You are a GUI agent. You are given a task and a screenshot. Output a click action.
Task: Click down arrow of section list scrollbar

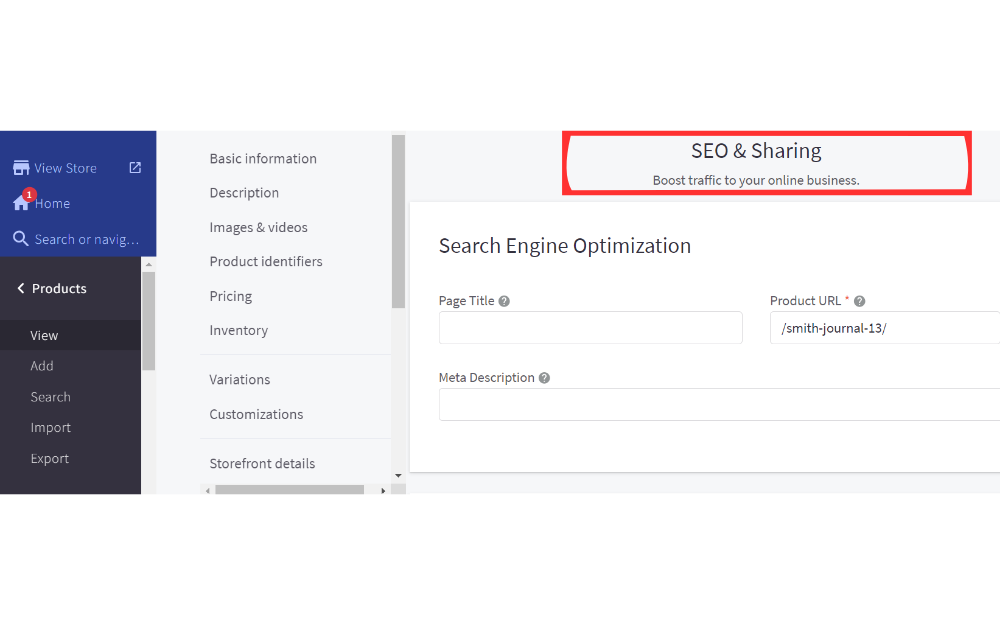[398, 476]
